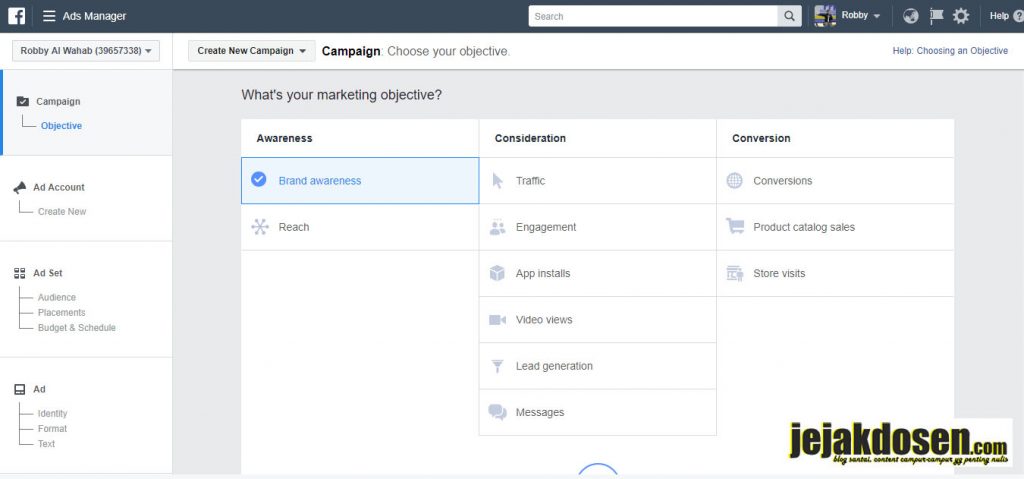Click the Ads Manager title

click(x=94, y=16)
